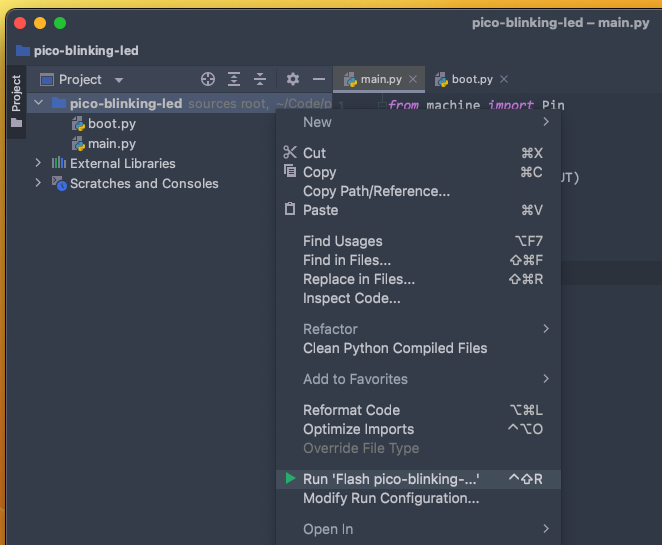
Task: Open the Project view dropdown arrow
Action: (119, 80)
